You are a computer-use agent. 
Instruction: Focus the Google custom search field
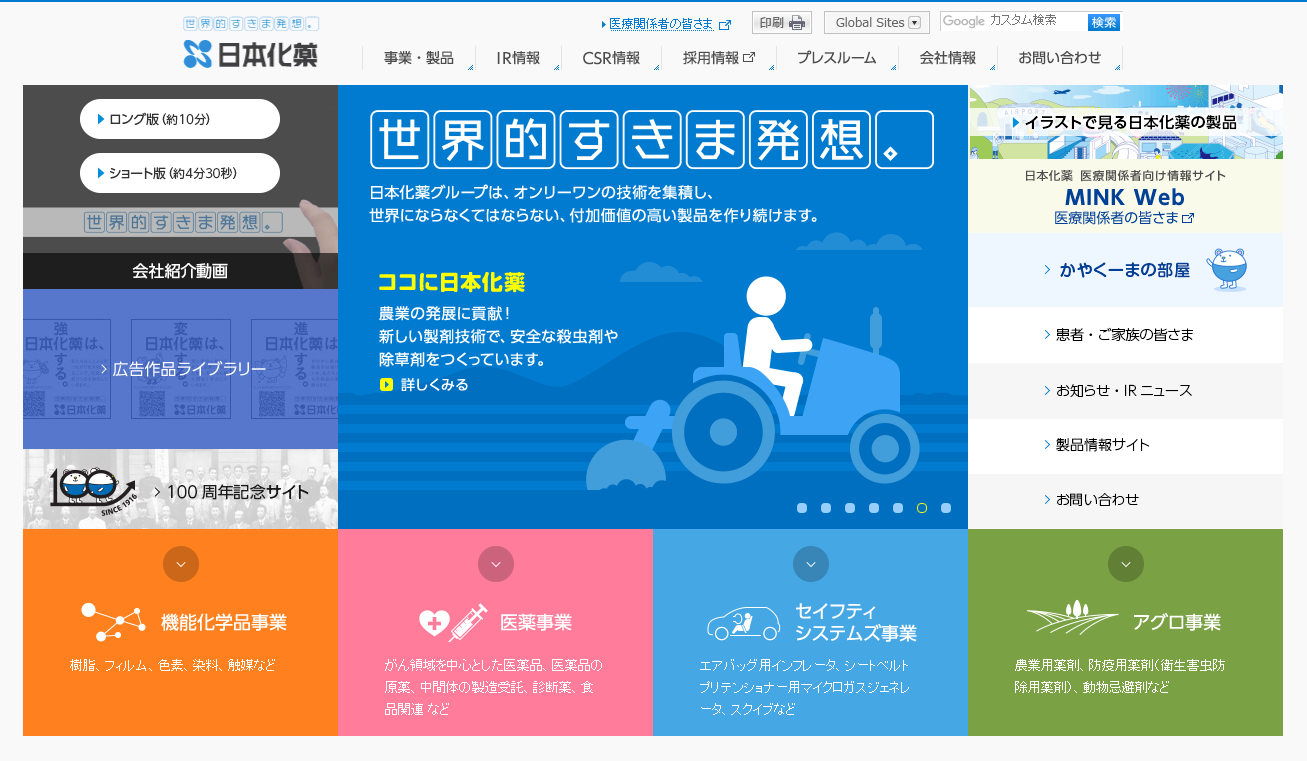coord(1014,21)
